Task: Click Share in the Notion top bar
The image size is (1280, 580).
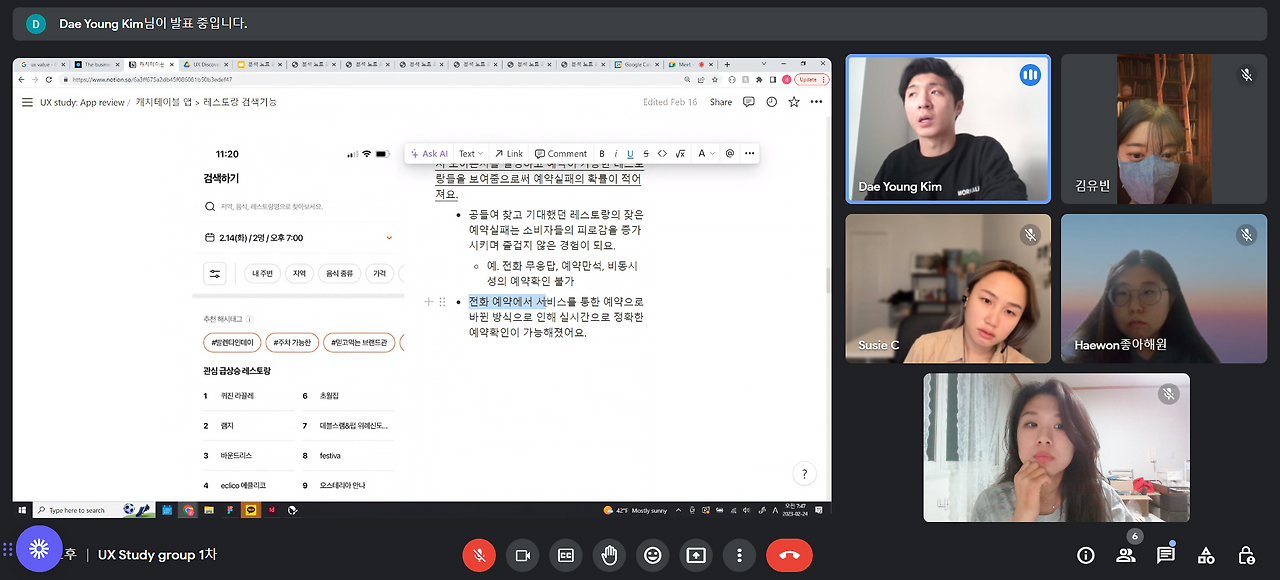Action: pos(721,102)
